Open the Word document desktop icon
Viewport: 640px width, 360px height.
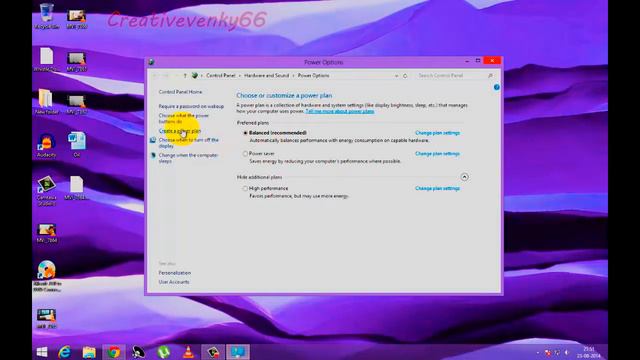point(76,144)
